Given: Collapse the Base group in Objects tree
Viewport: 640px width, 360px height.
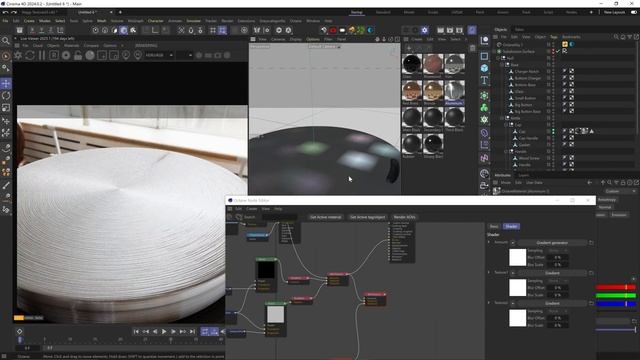Looking at the screenshot, I should (x=502, y=65).
